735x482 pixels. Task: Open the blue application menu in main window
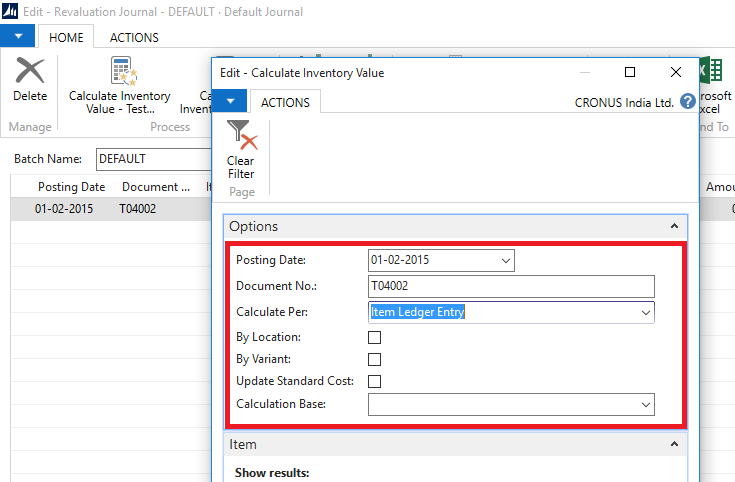point(18,37)
